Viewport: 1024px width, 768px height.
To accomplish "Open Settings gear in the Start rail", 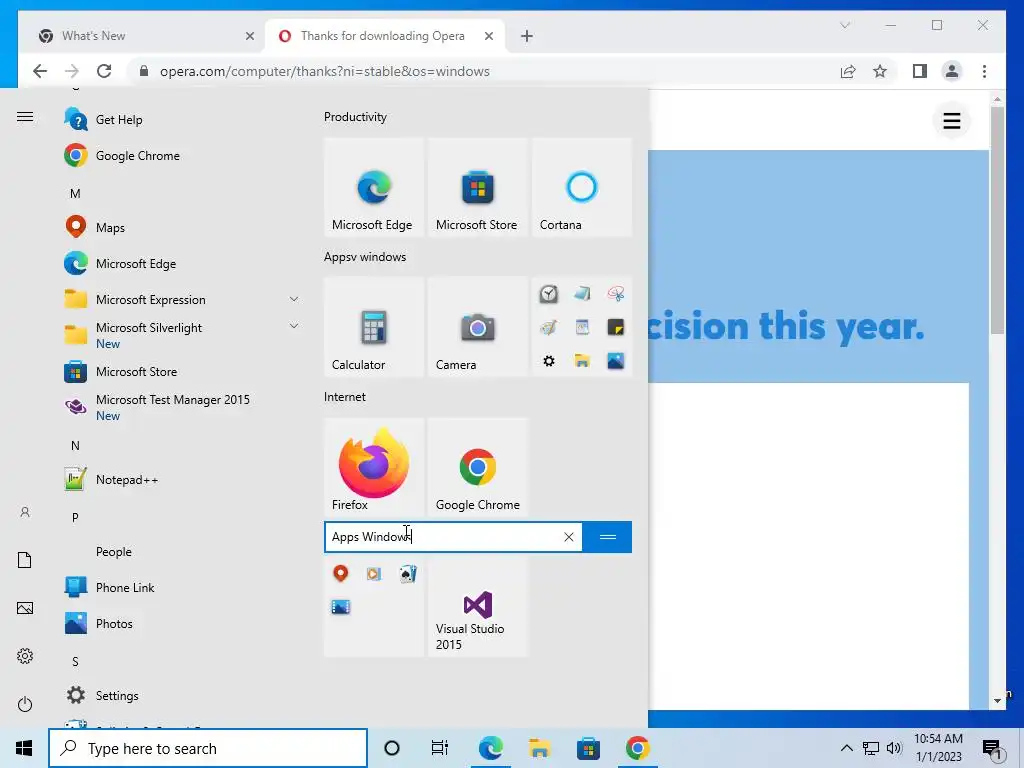I will pyautogui.click(x=25, y=656).
